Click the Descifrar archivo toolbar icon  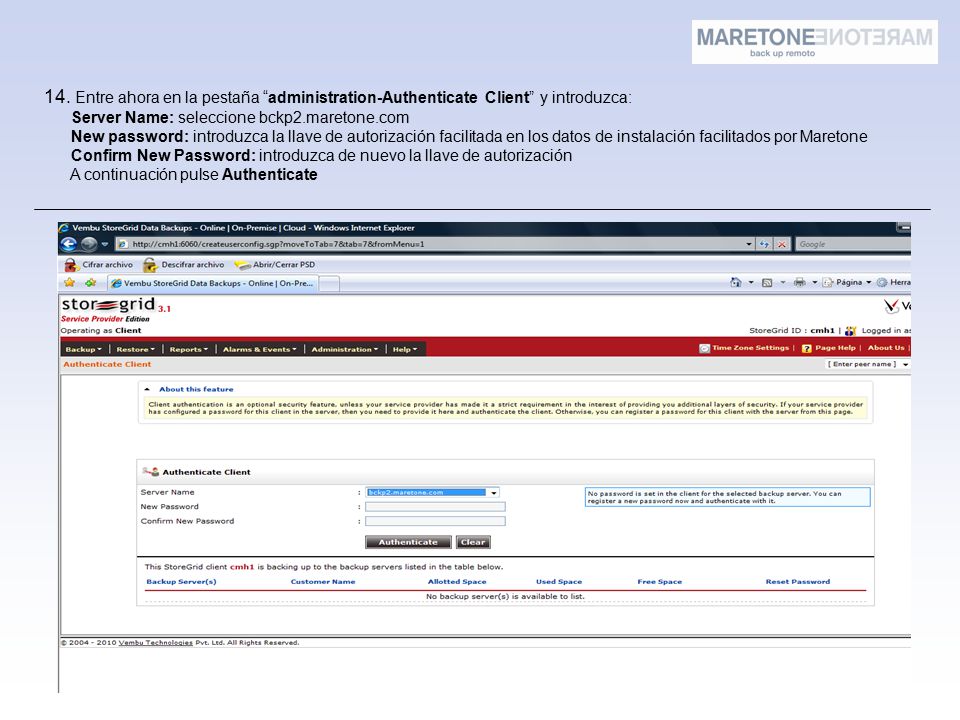(150, 265)
